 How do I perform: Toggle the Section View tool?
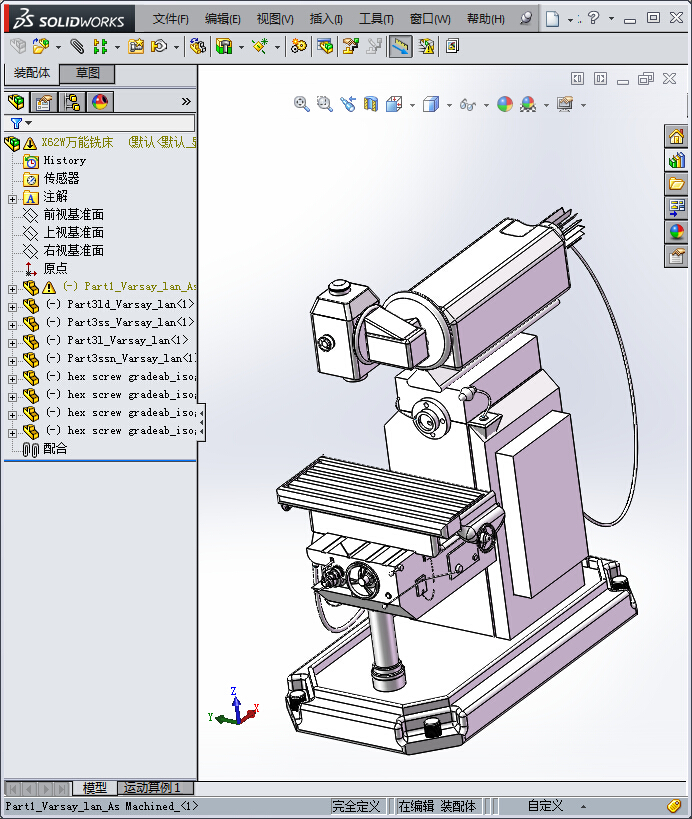(x=370, y=104)
